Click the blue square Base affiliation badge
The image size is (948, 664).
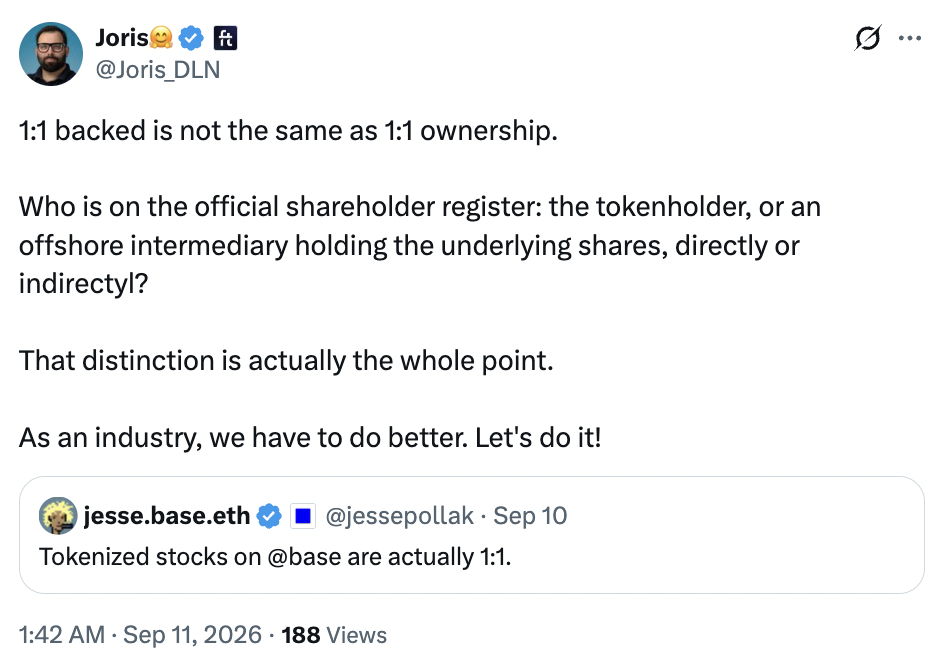tap(303, 516)
